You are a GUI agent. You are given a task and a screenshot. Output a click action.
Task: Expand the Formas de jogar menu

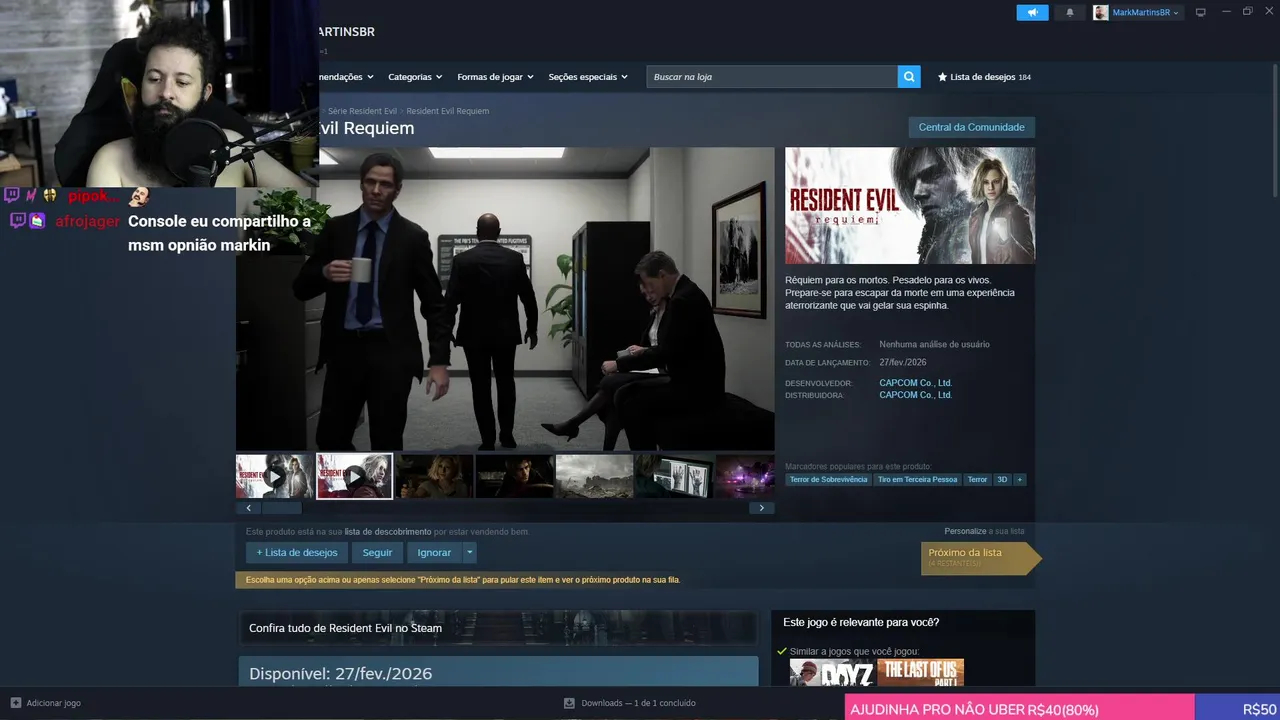tap(495, 77)
